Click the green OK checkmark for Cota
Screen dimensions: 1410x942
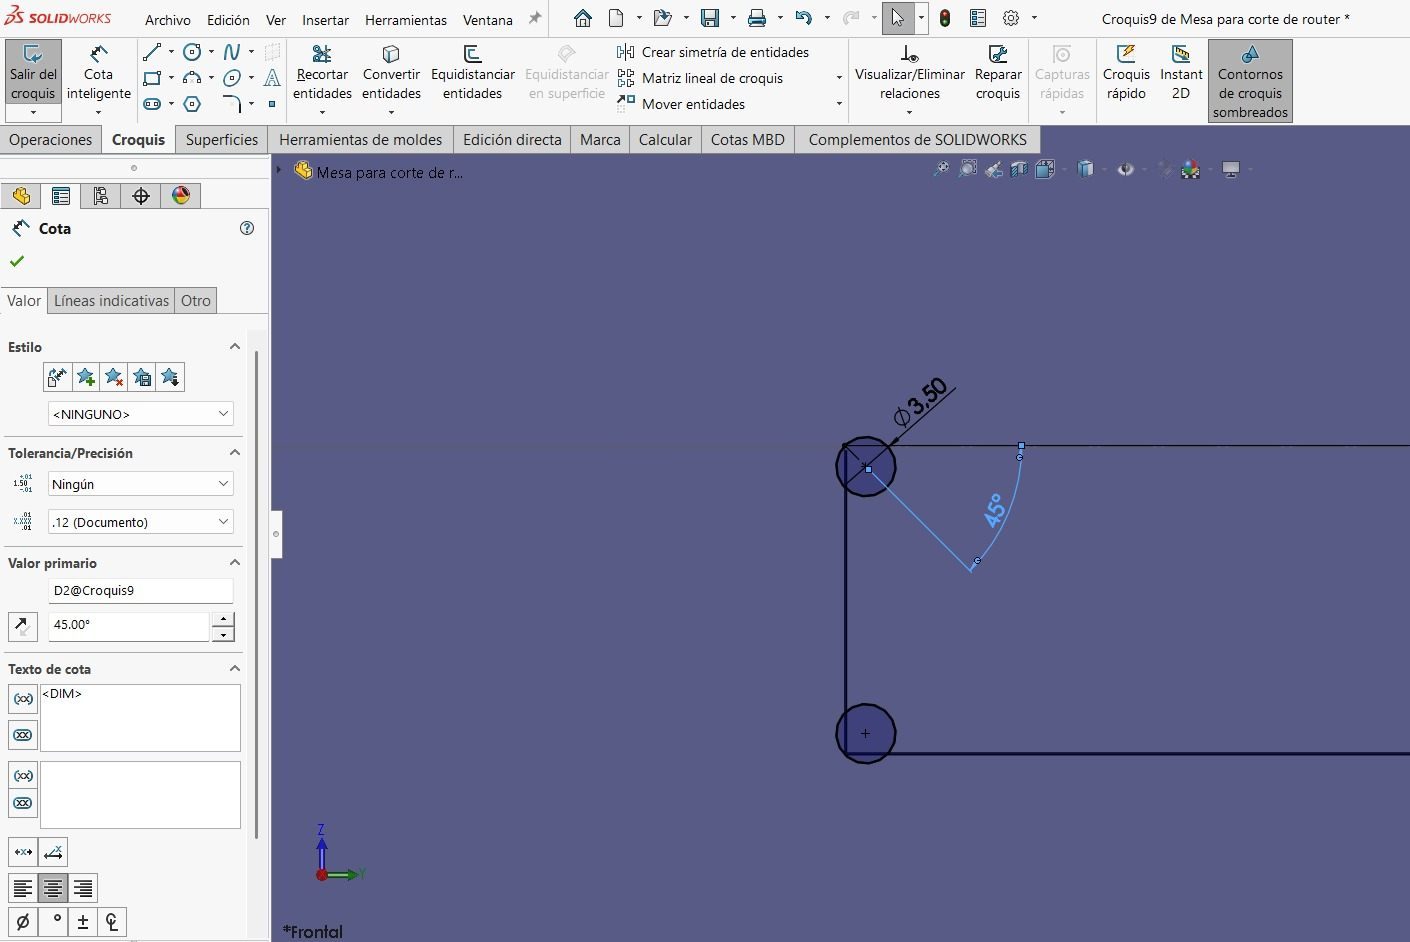coord(16,261)
